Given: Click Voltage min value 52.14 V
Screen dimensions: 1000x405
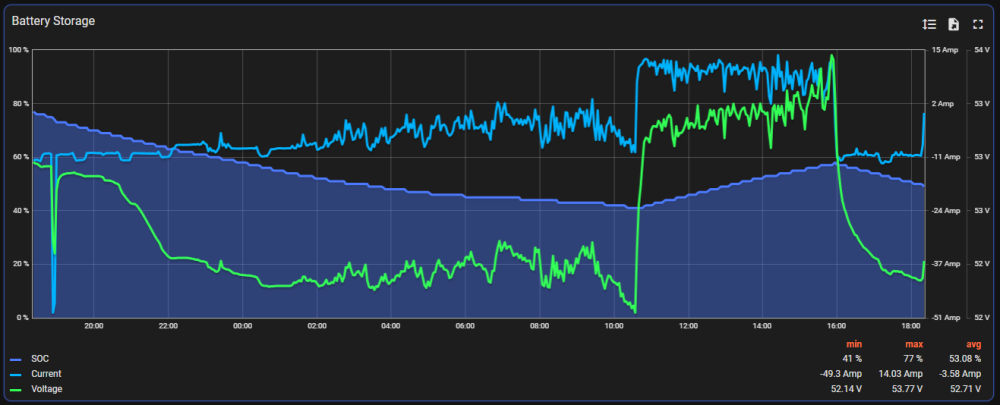Looking at the screenshot, I should (846, 388).
